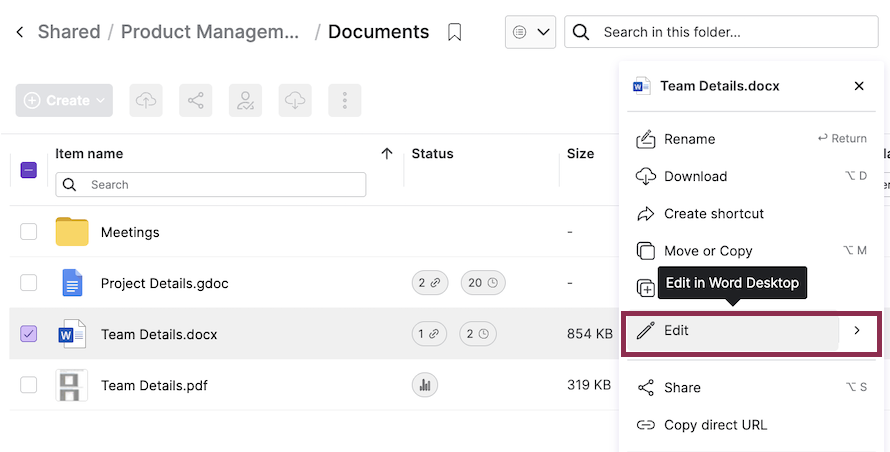The height and width of the screenshot is (452, 890).
Task: Expand the search filter dropdown
Action: (530, 32)
